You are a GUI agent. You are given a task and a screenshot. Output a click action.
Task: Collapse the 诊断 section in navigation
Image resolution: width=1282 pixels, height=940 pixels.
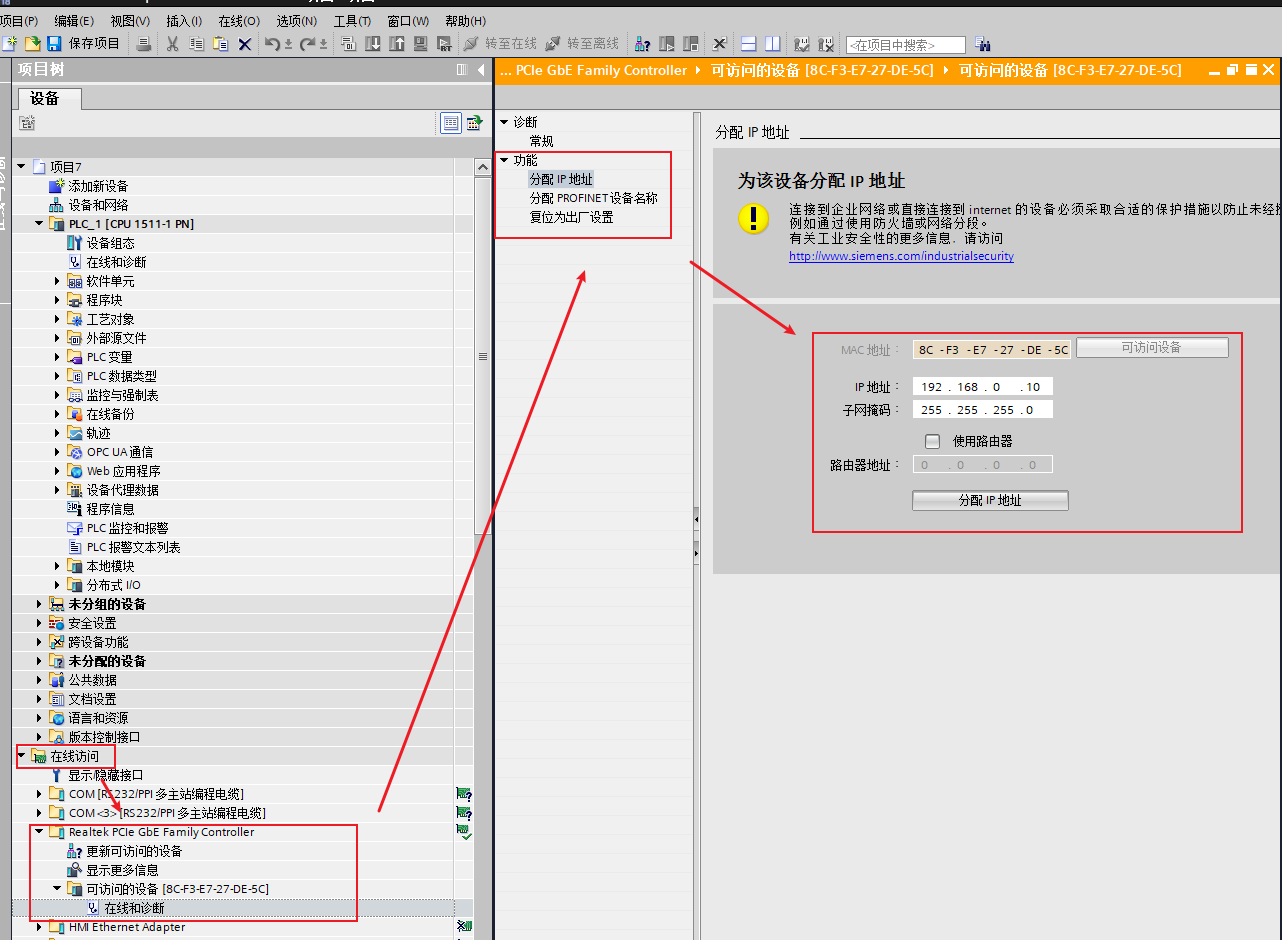pos(504,122)
